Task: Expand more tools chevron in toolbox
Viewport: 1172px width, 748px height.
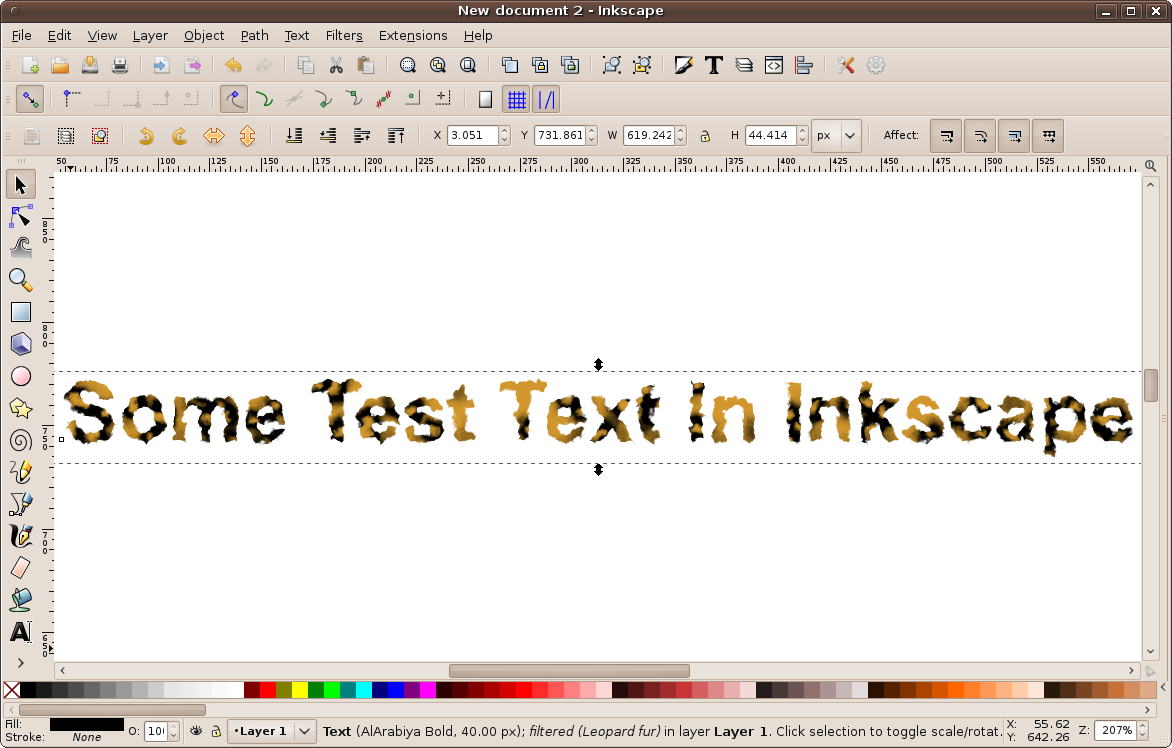Action: tap(21, 662)
